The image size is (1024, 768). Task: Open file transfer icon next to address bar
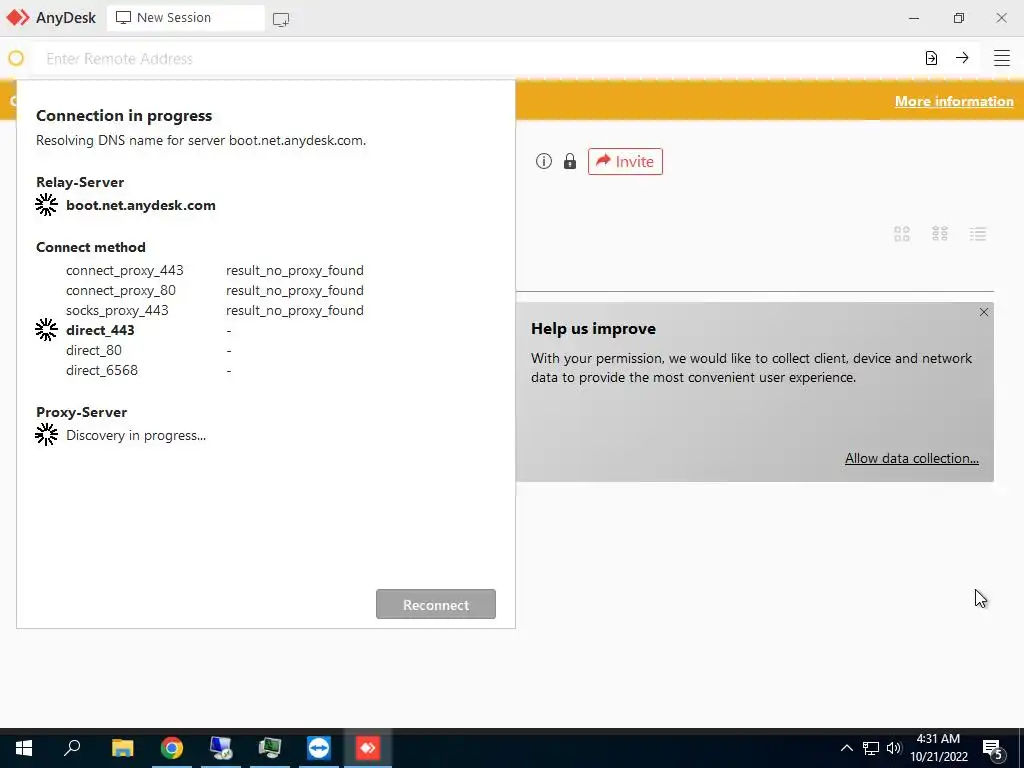(931, 58)
